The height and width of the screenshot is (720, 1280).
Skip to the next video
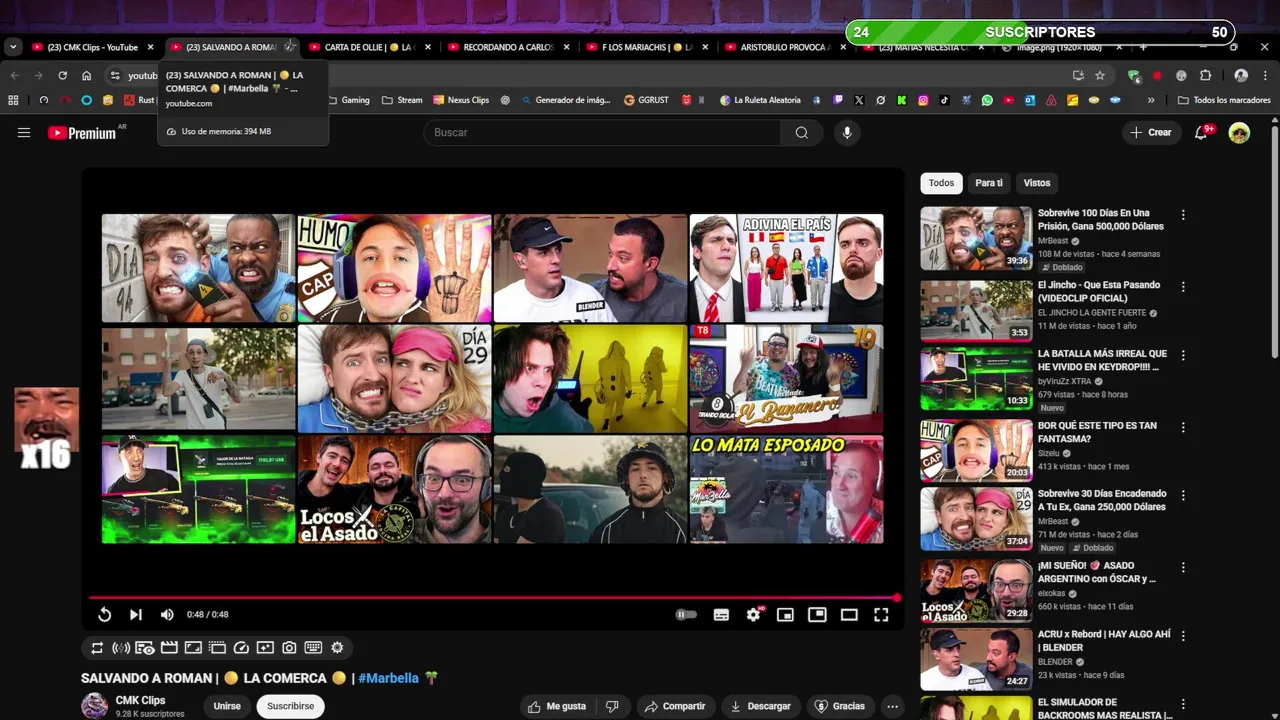[136, 615]
